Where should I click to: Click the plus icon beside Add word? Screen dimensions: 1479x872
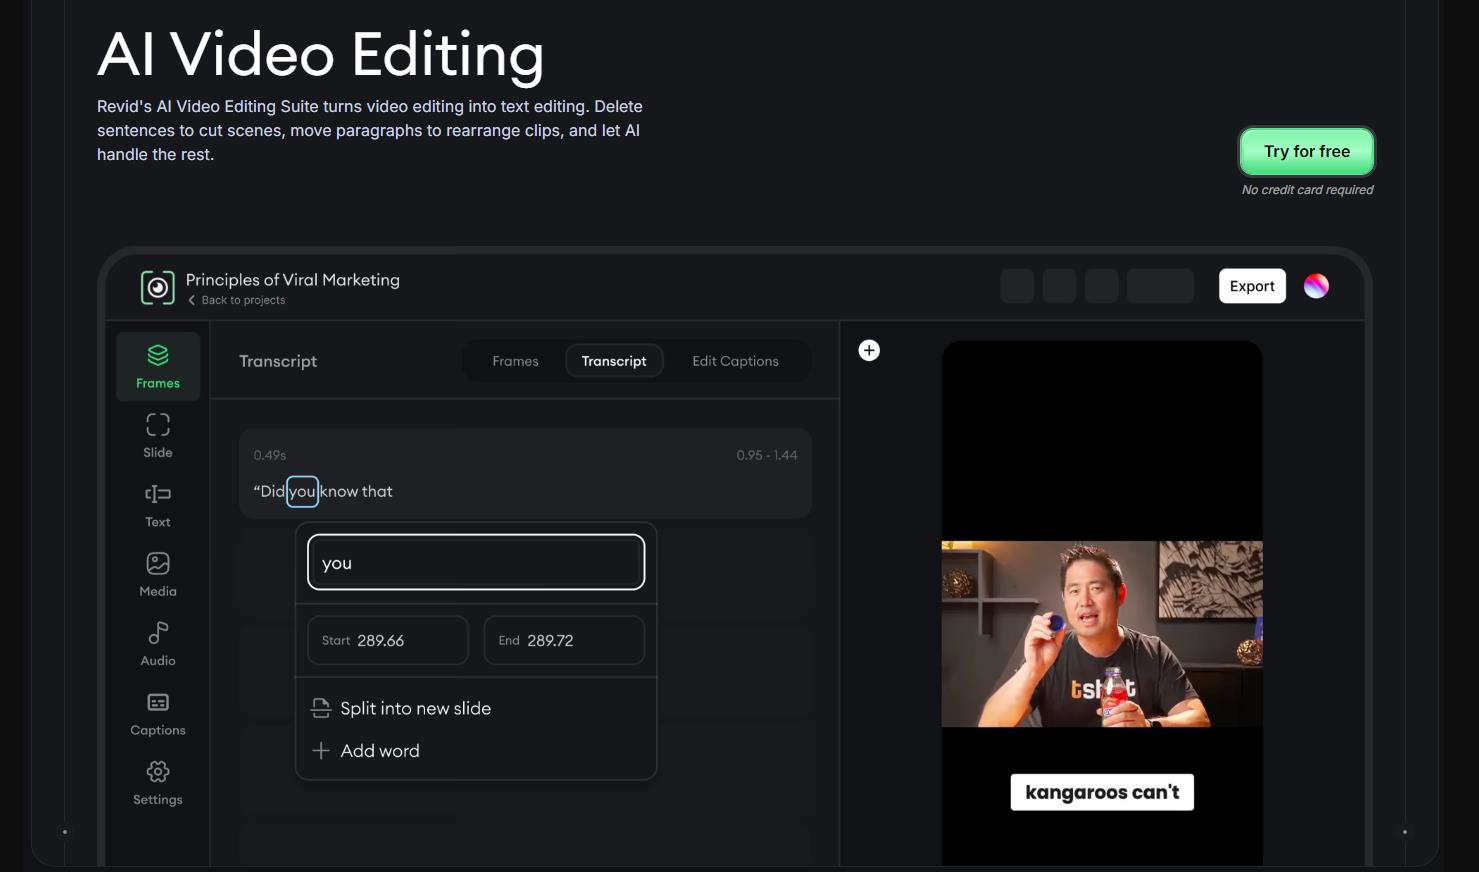coord(321,751)
